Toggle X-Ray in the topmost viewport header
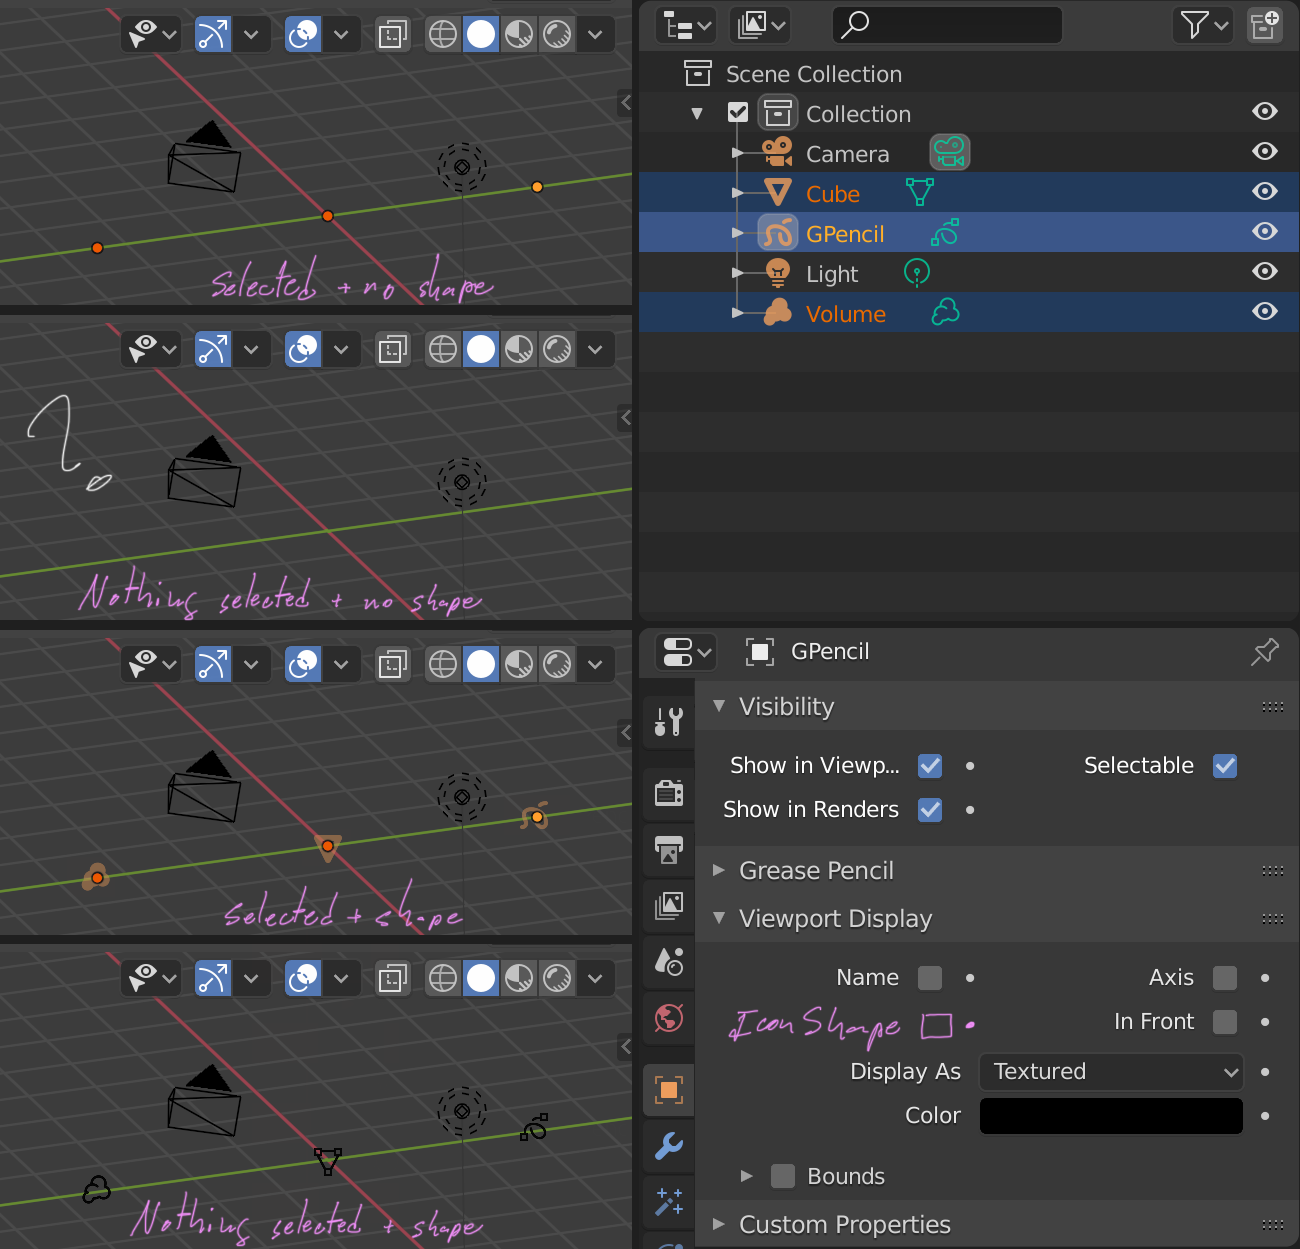Screen dimensions: 1300x1249 (393, 34)
